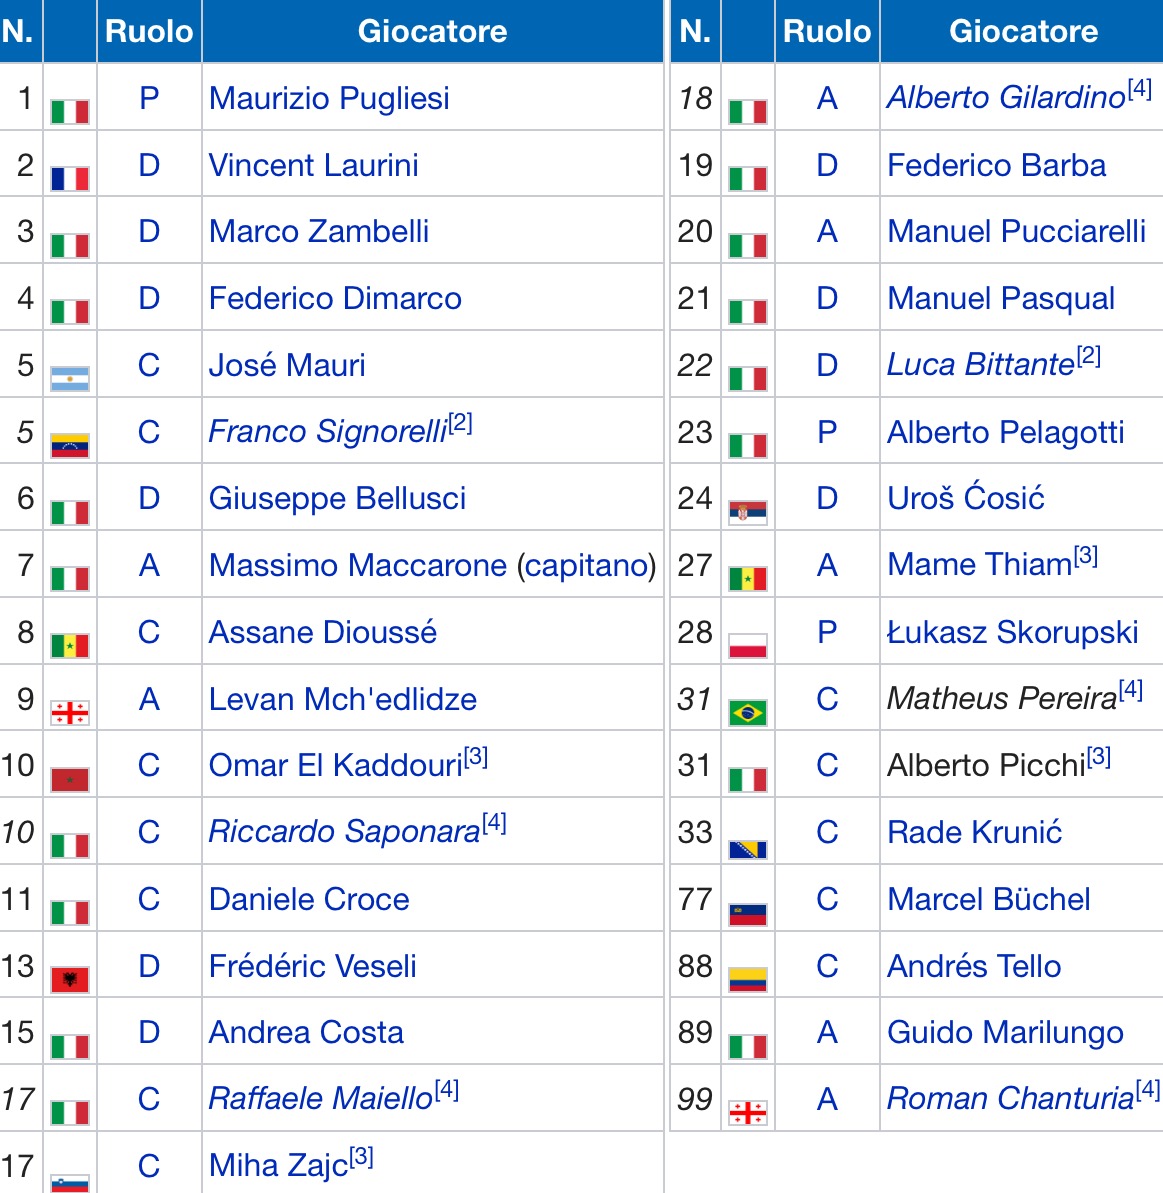The width and height of the screenshot is (1163, 1193).
Task: Click the Colombian flag beside Andrés Tello
Action: 748,979
